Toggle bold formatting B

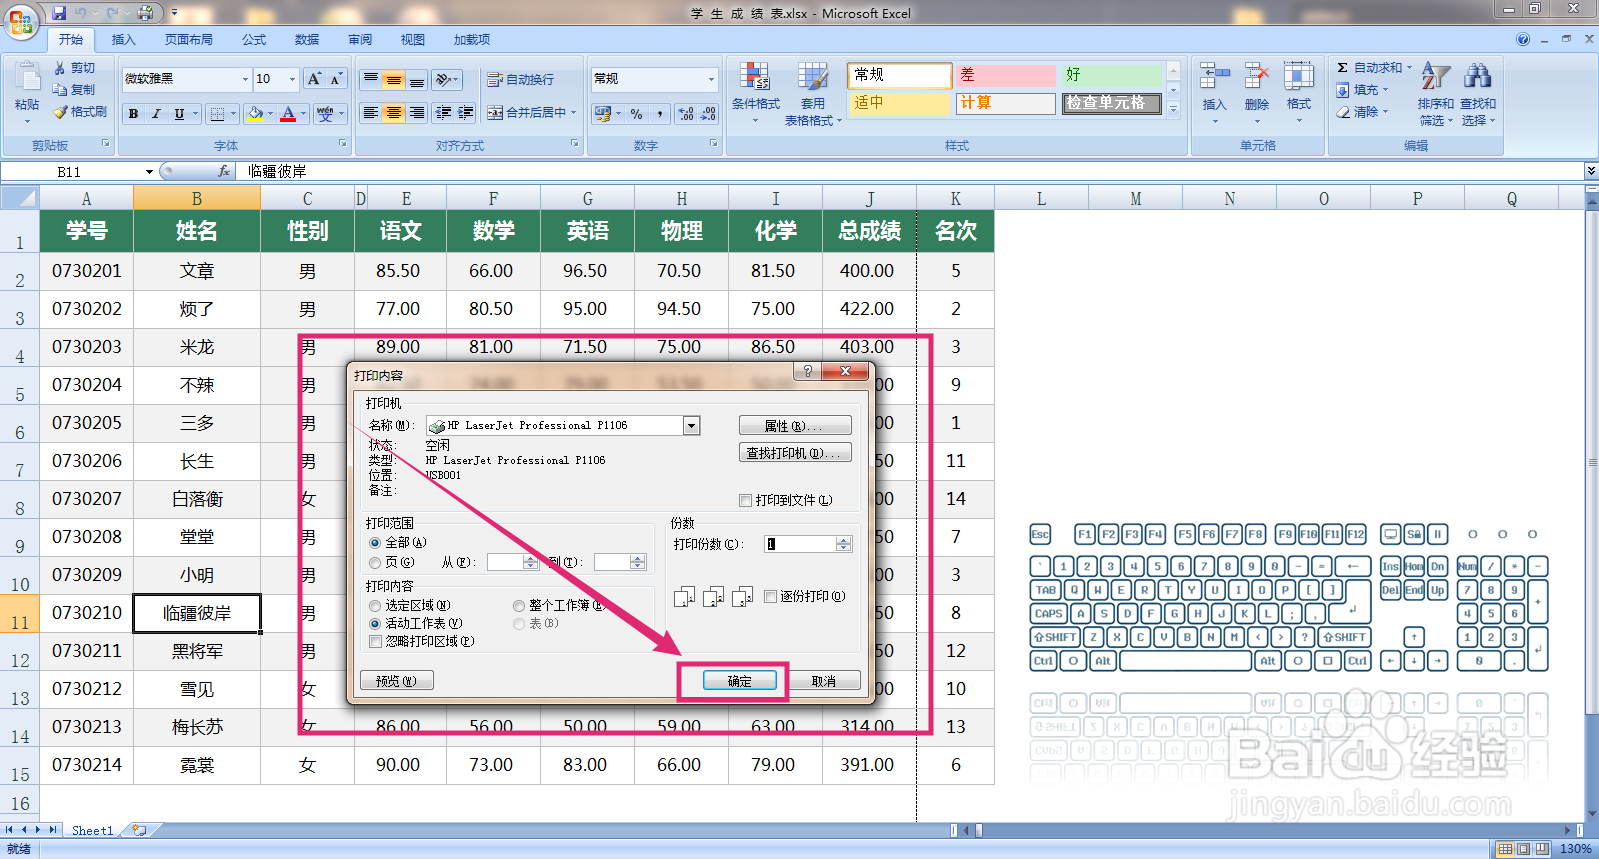[x=133, y=114]
